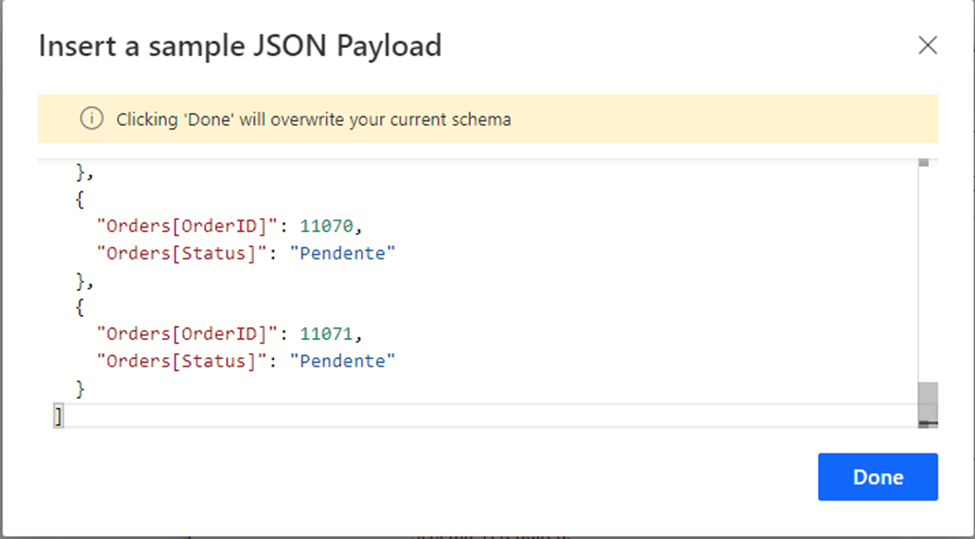Place cursor on the number 11071
The image size is (975, 539).
[x=325, y=334]
